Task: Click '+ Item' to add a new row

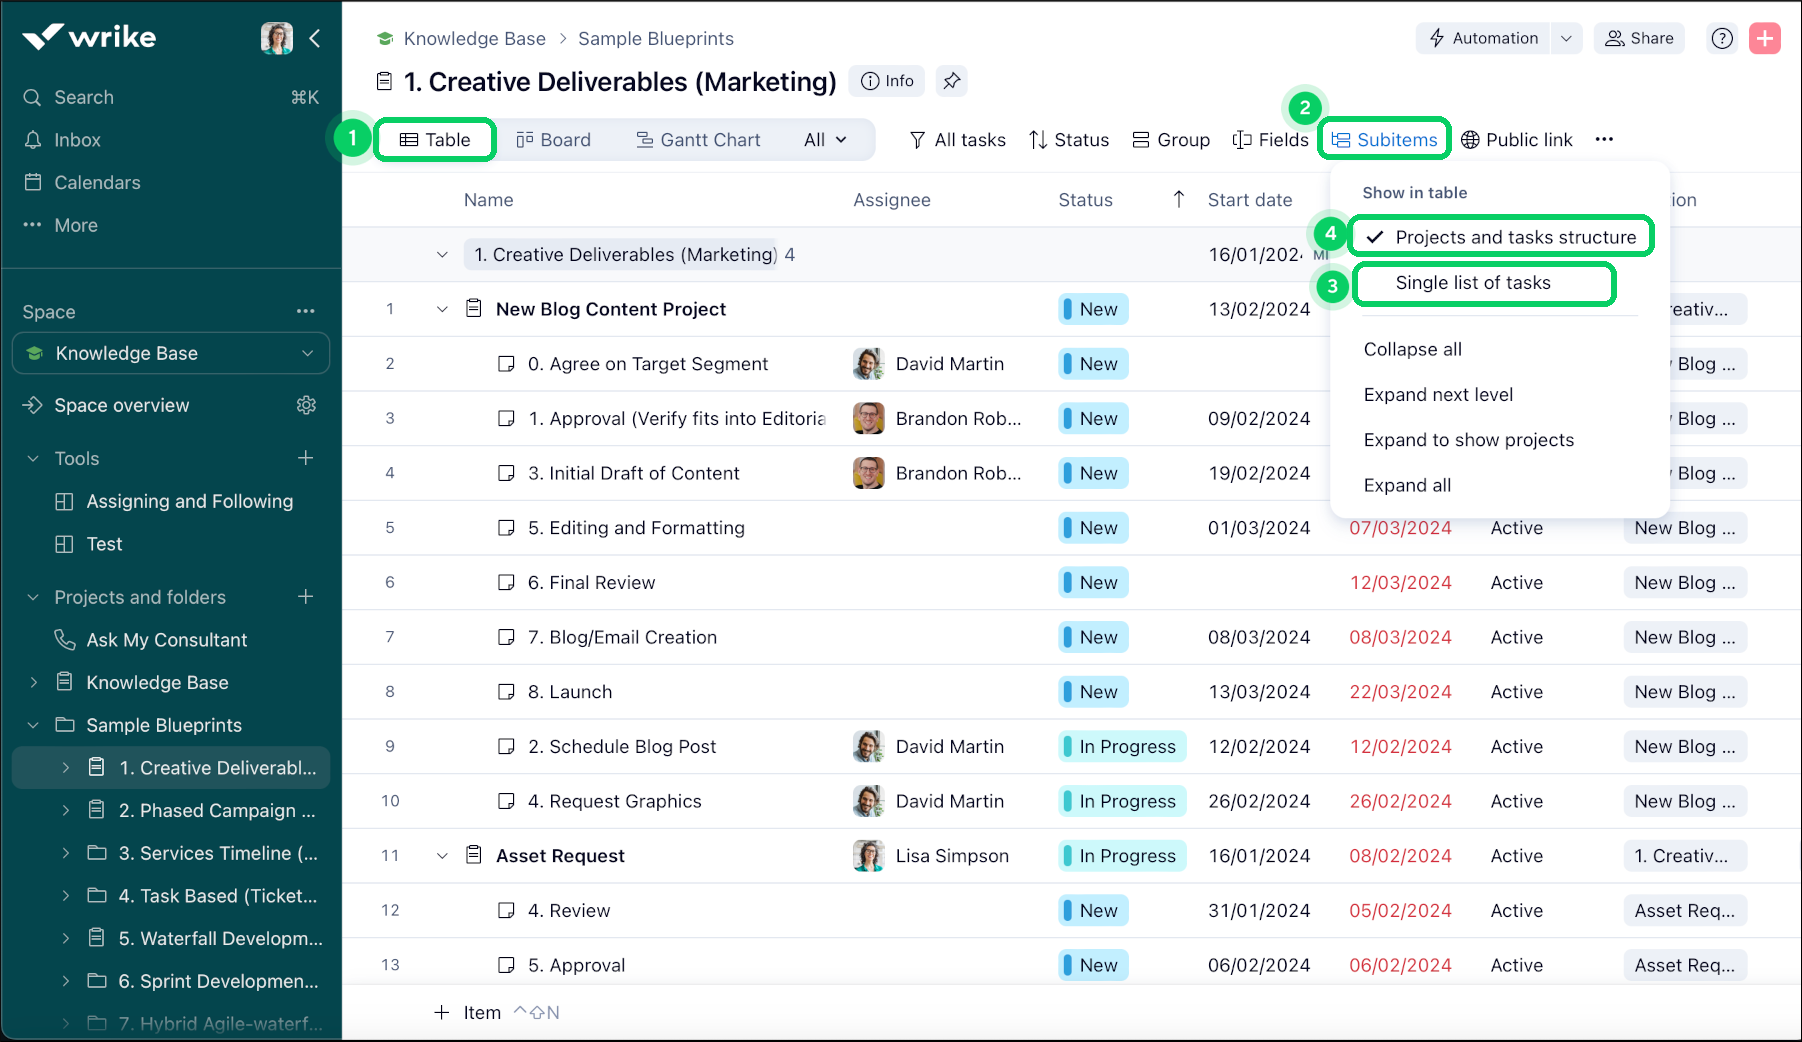Action: (467, 1012)
